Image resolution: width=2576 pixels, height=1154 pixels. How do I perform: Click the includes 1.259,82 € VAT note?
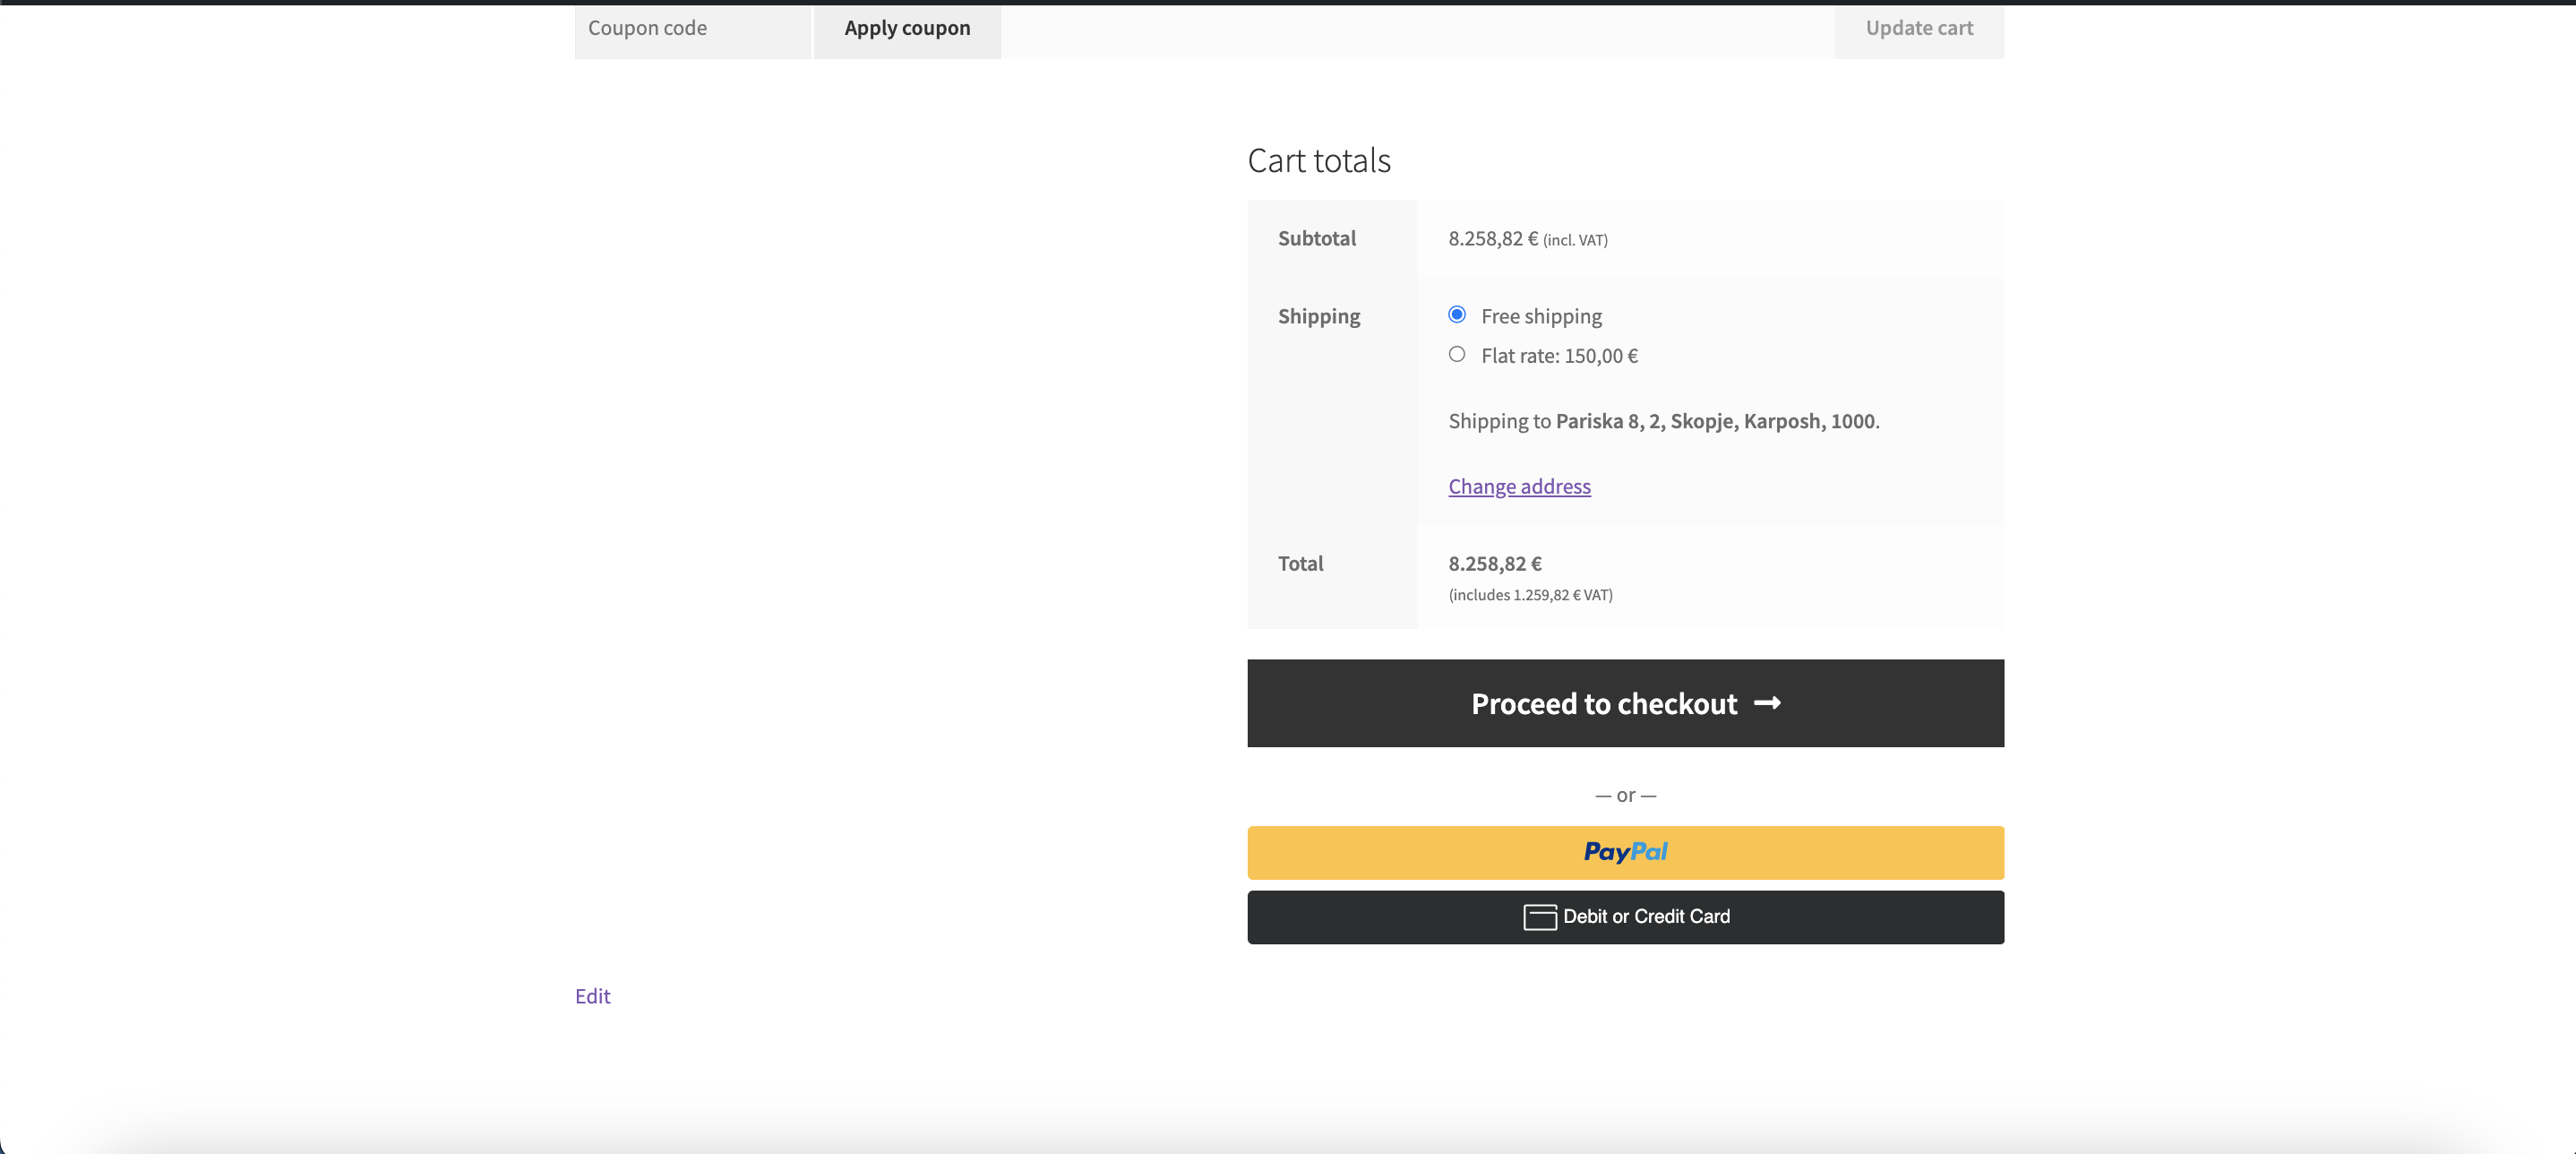click(1530, 595)
